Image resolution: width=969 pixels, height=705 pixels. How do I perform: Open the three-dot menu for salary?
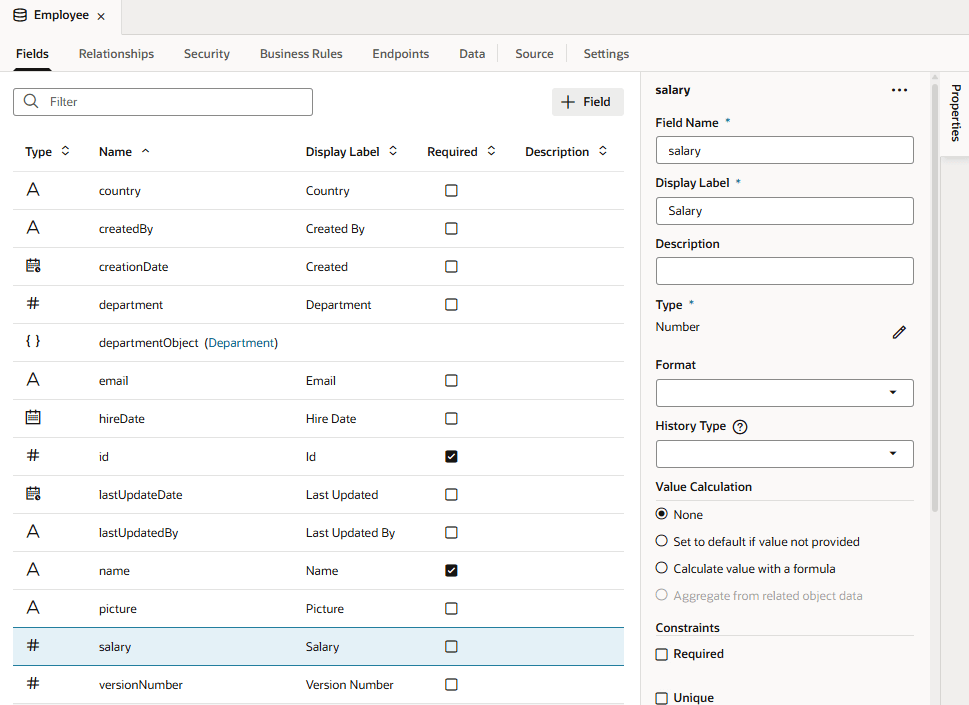[899, 90]
